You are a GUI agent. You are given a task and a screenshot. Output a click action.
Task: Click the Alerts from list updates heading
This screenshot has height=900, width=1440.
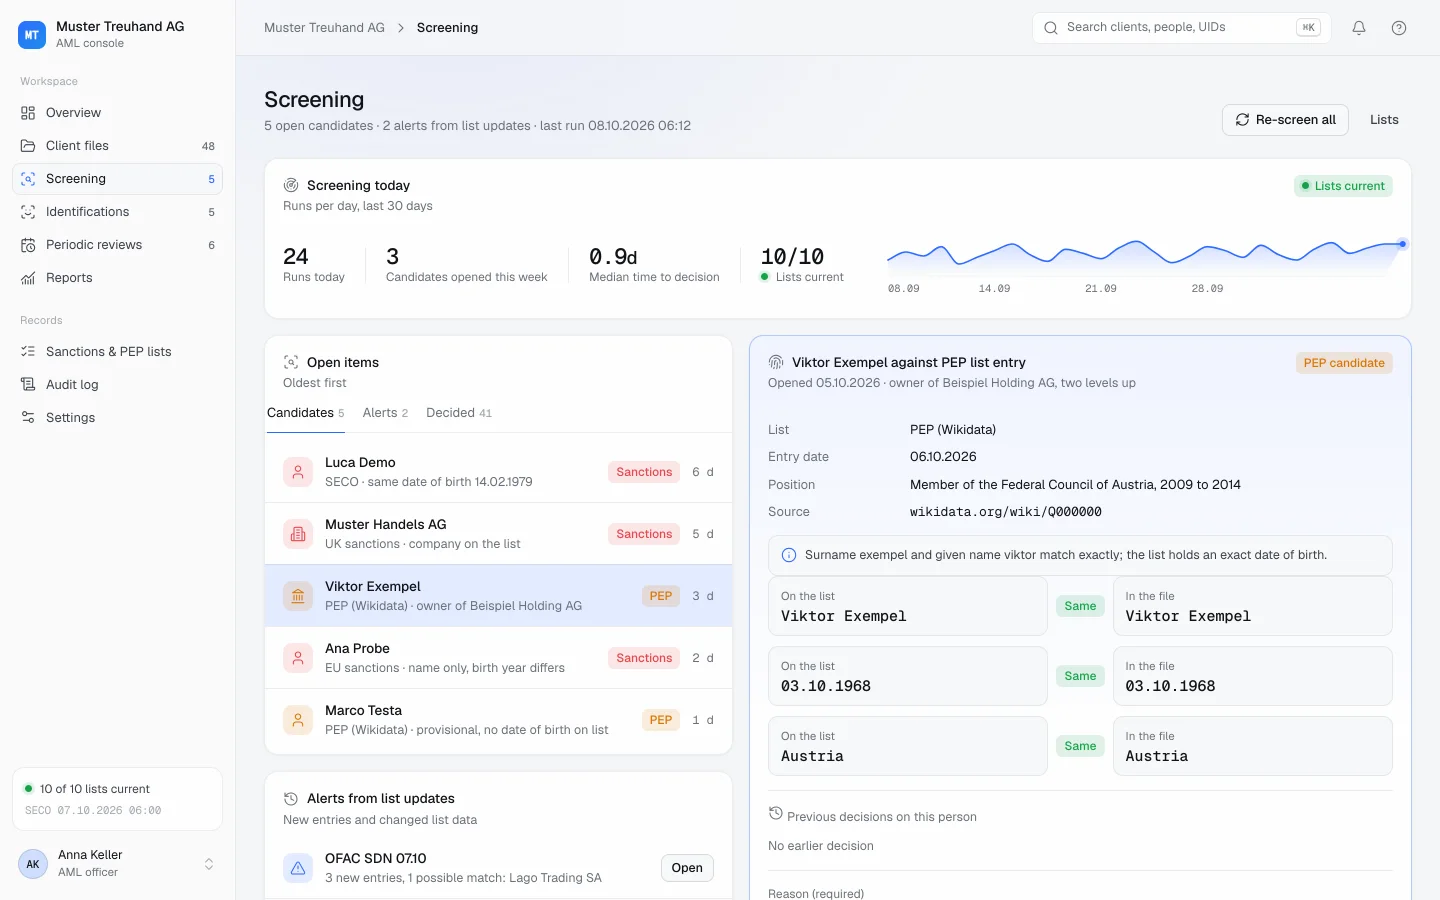(381, 799)
